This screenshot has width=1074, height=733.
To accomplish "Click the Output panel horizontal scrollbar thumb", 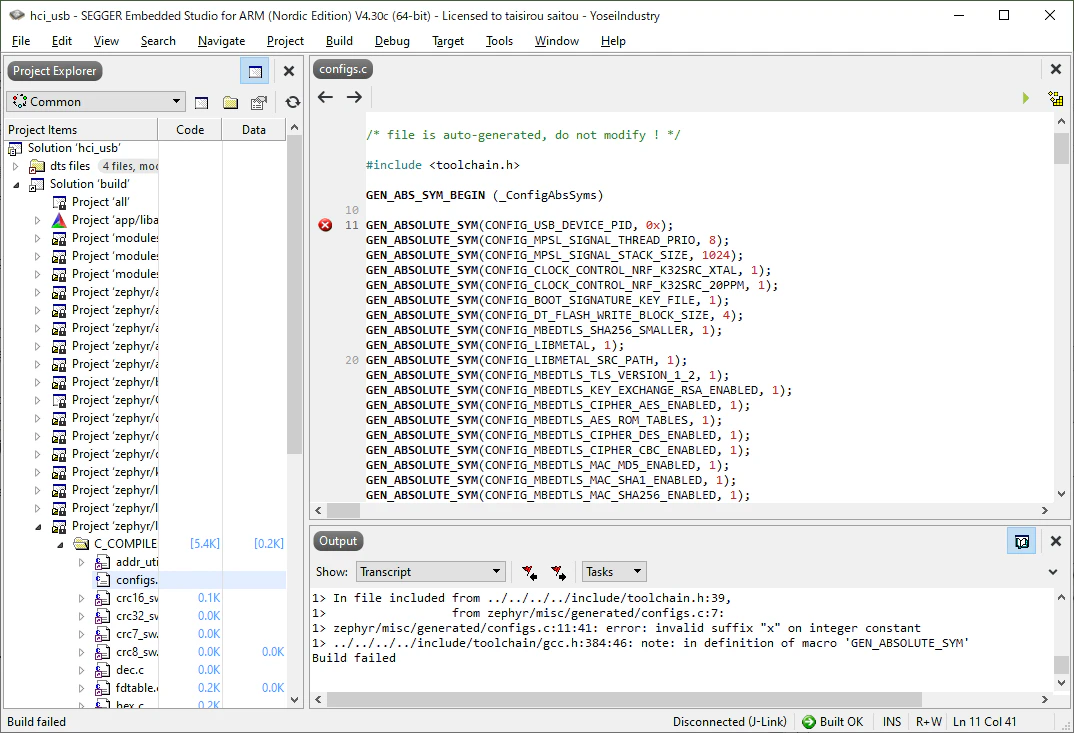I will (624, 699).
